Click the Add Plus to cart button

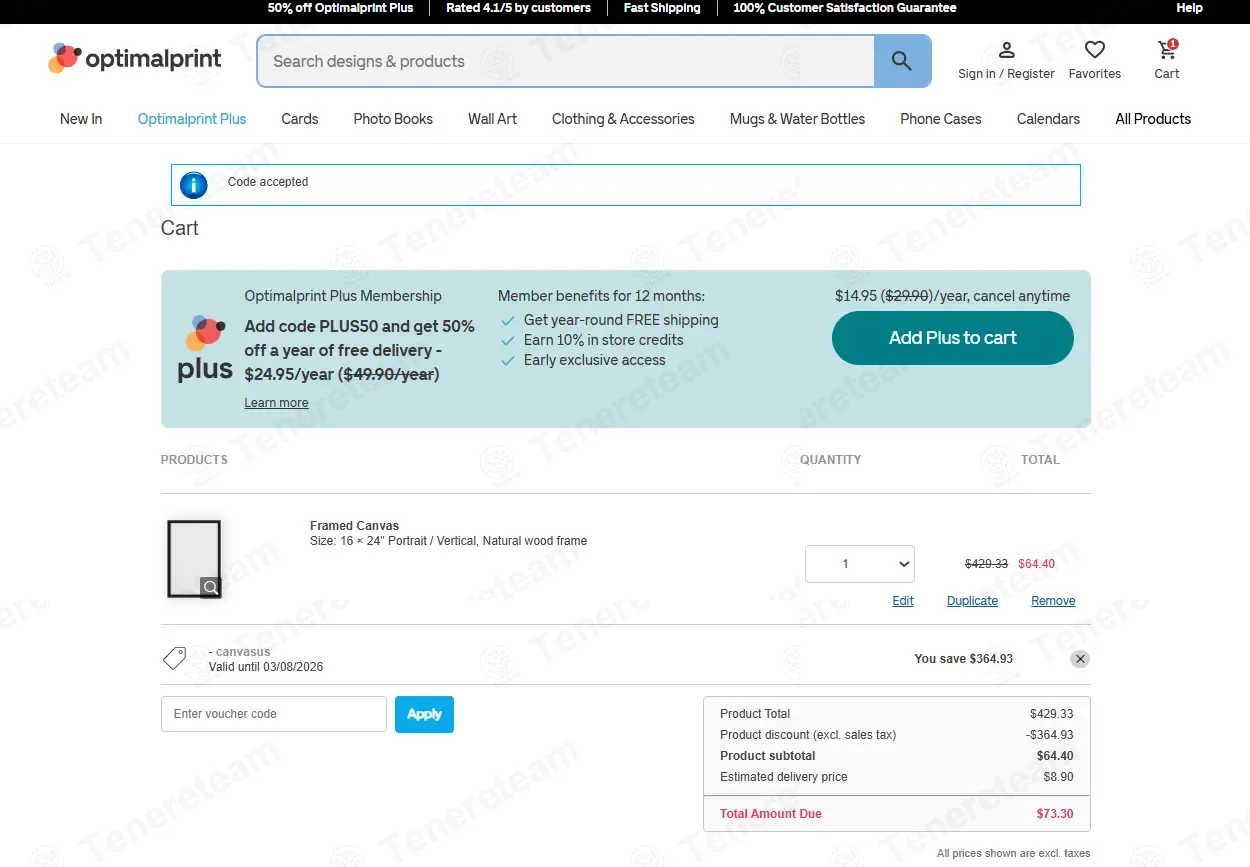click(953, 338)
